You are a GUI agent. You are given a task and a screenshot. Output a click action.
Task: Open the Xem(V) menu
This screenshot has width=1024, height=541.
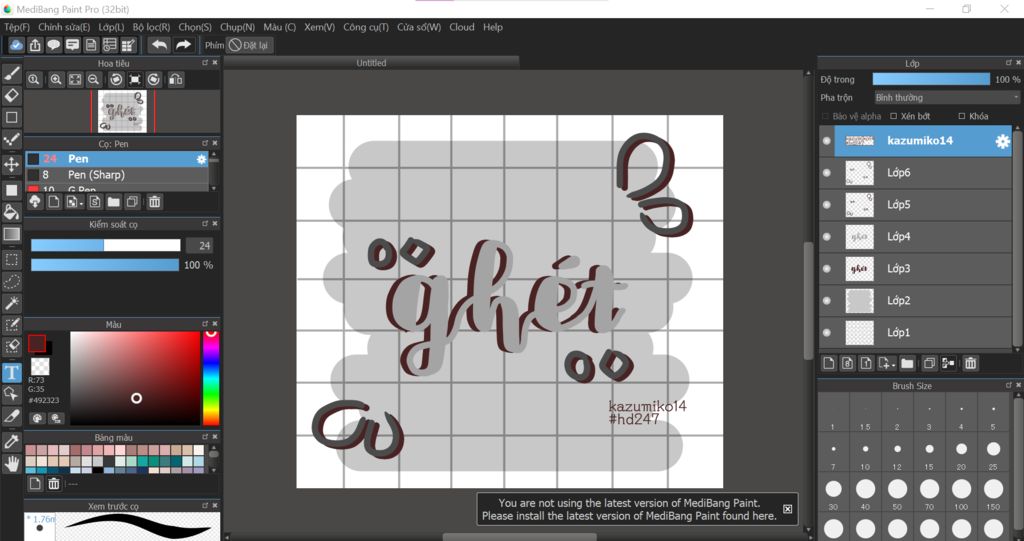point(319,27)
